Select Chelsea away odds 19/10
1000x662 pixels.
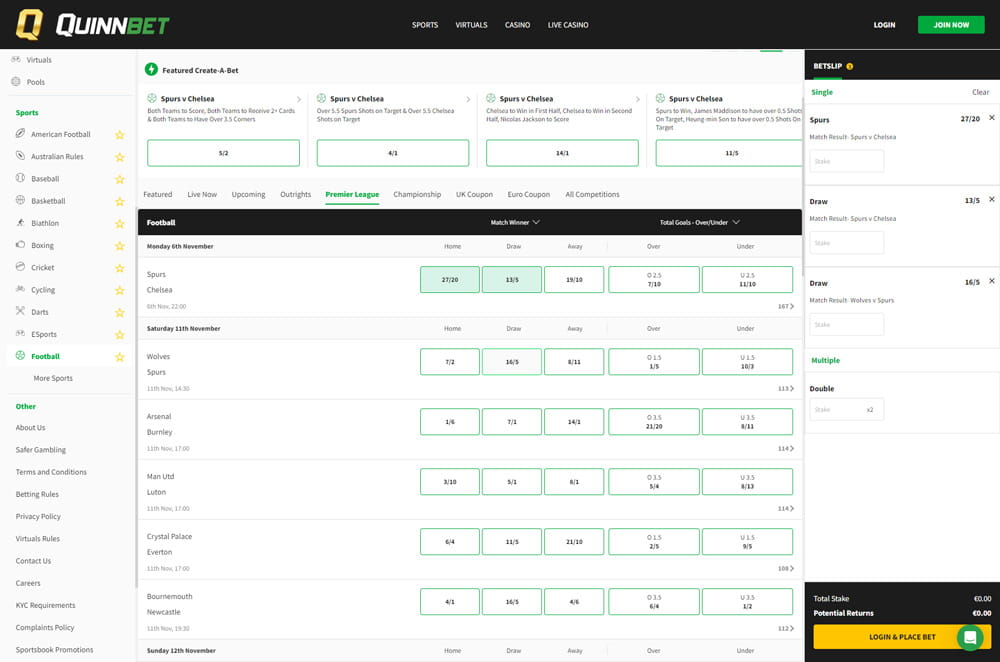pyautogui.click(x=574, y=279)
